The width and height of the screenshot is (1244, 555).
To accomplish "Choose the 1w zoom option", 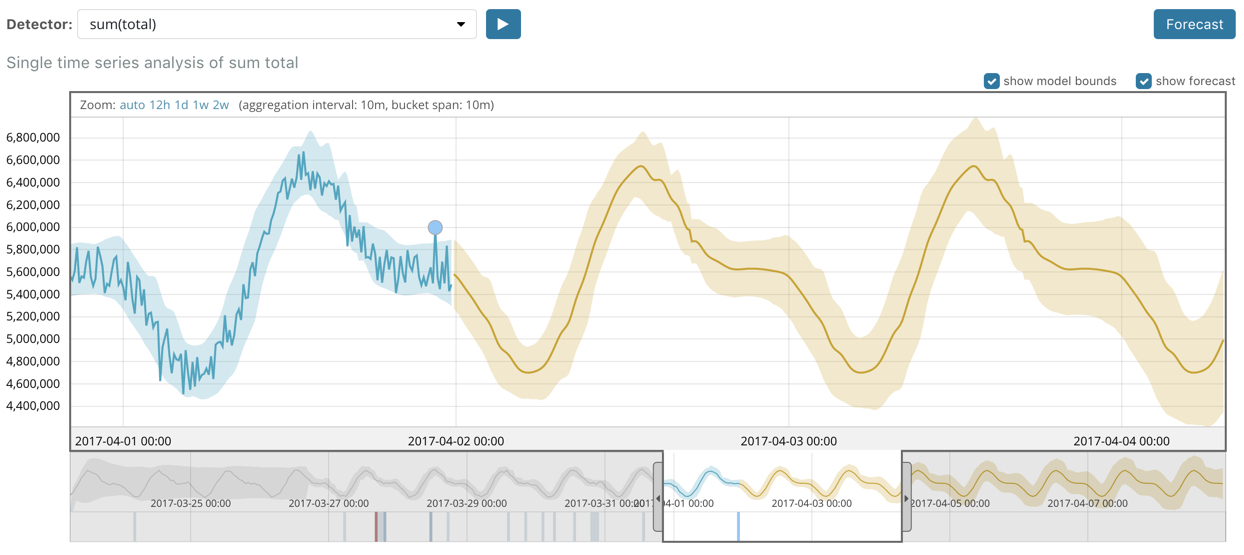I will [200, 105].
